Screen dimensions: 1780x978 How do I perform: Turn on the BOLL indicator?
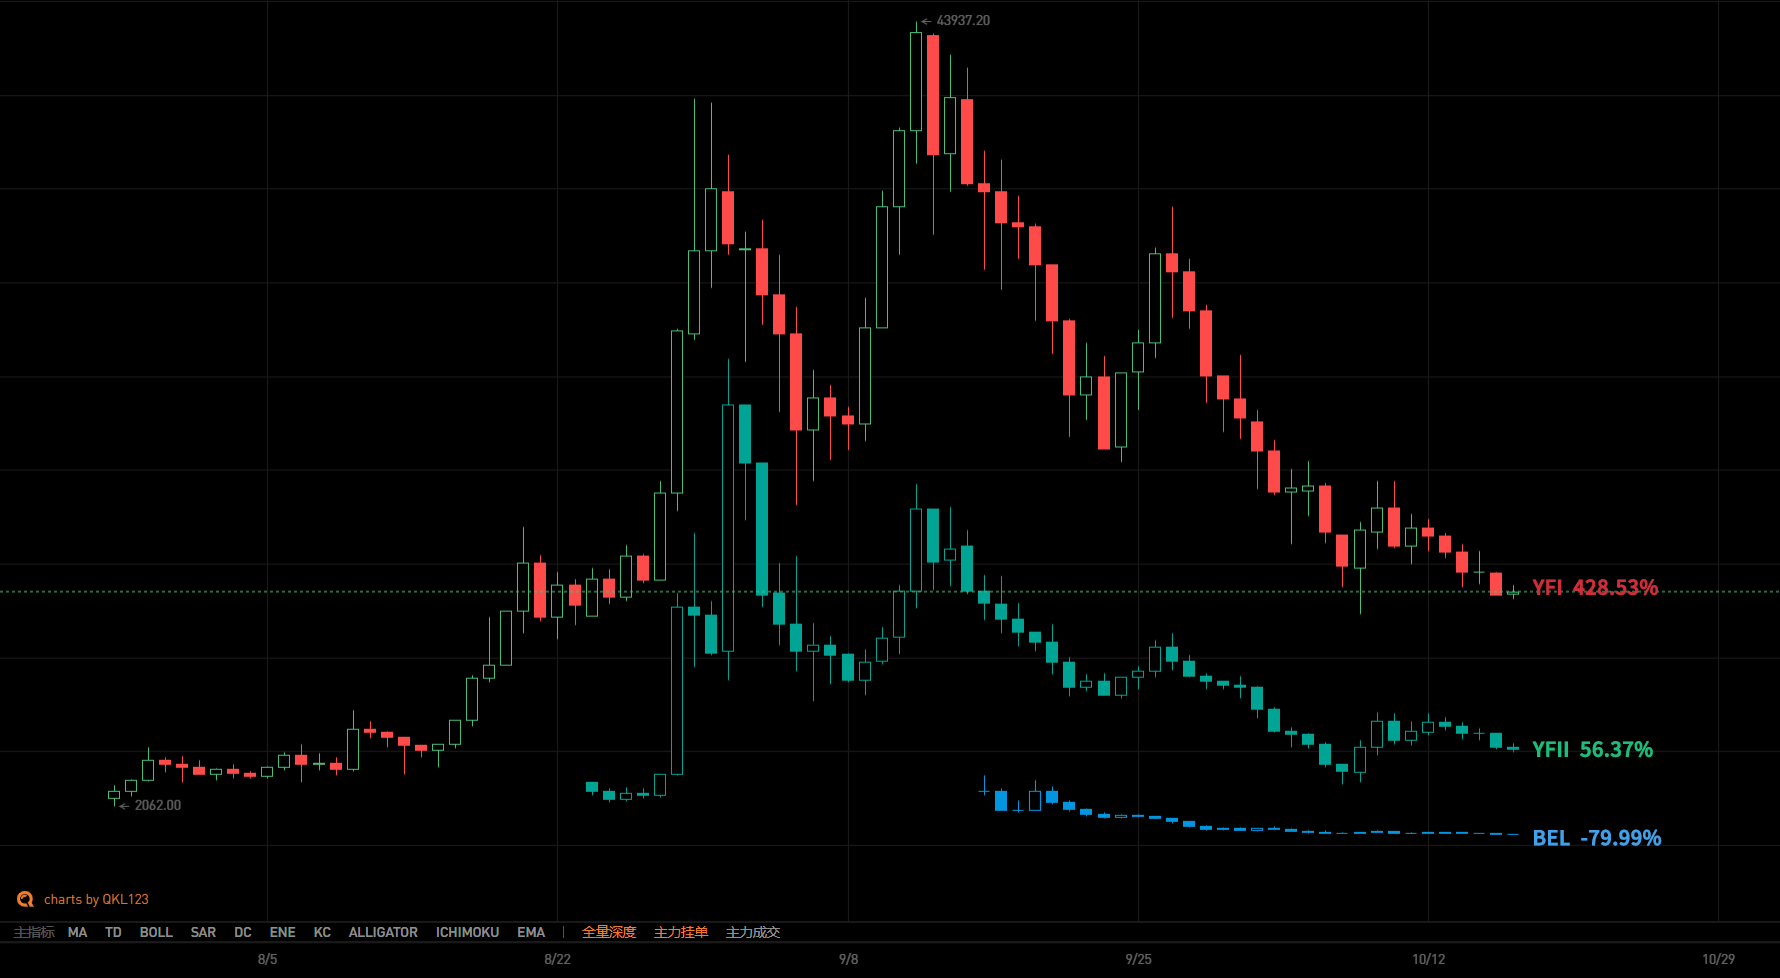(156, 932)
